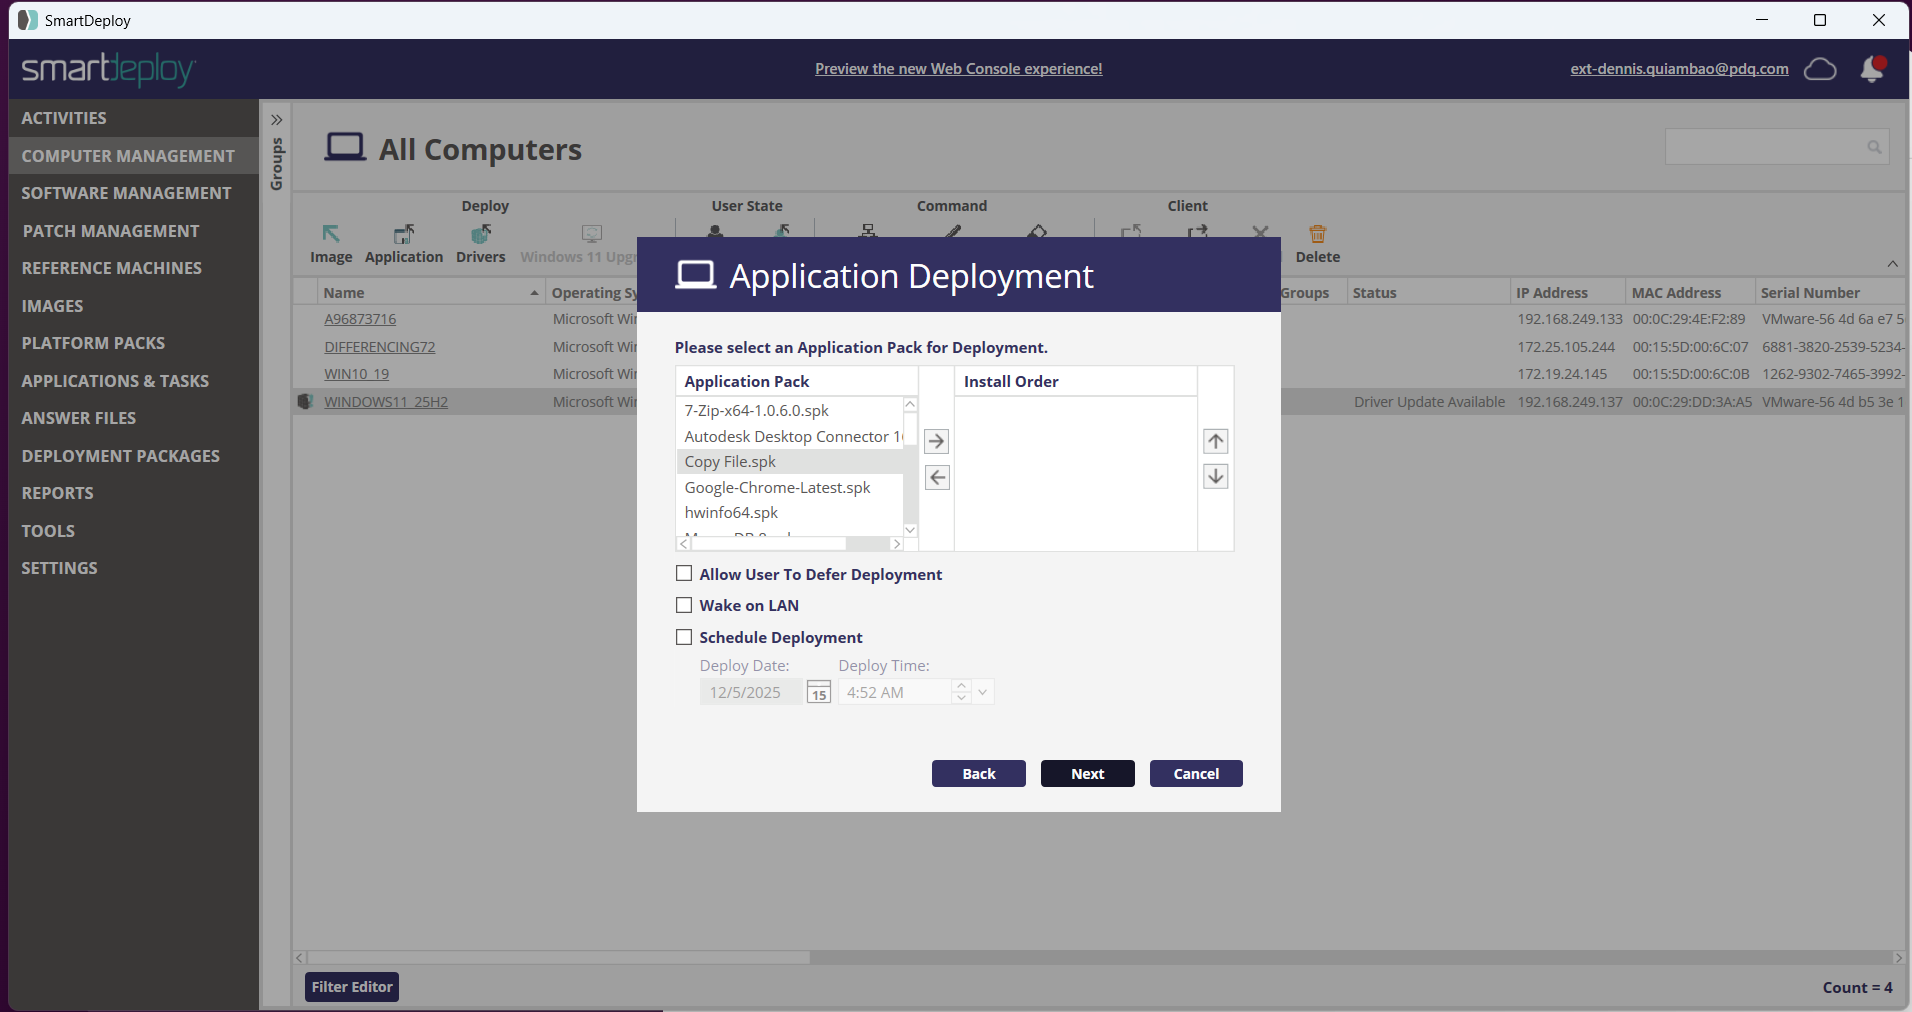Open Software Management in sidebar
This screenshot has height=1012, width=1912.
pyautogui.click(x=126, y=193)
